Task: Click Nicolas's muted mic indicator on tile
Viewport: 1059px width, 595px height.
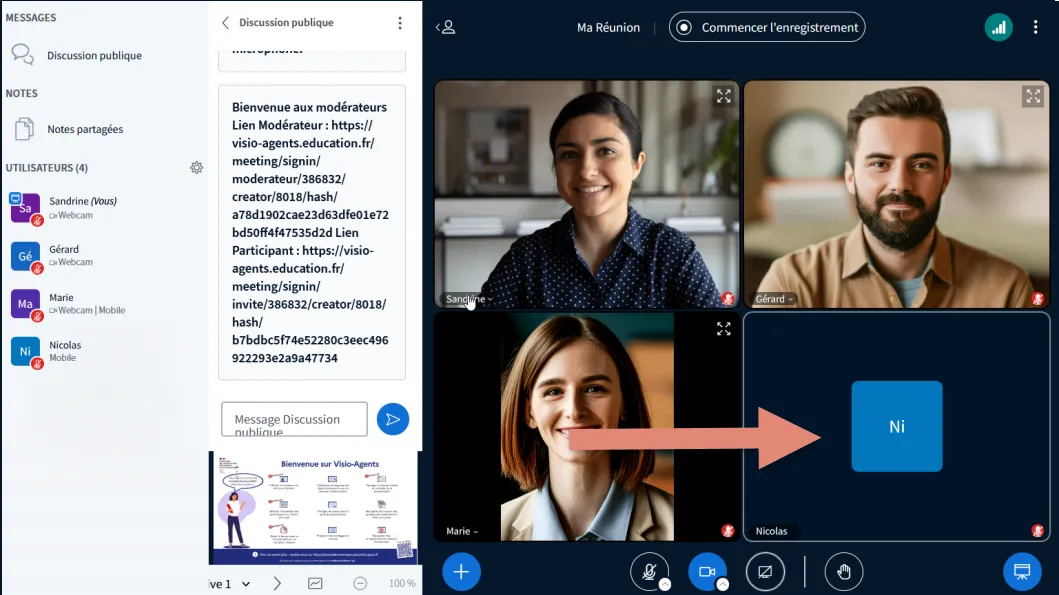Action: coord(1038,531)
